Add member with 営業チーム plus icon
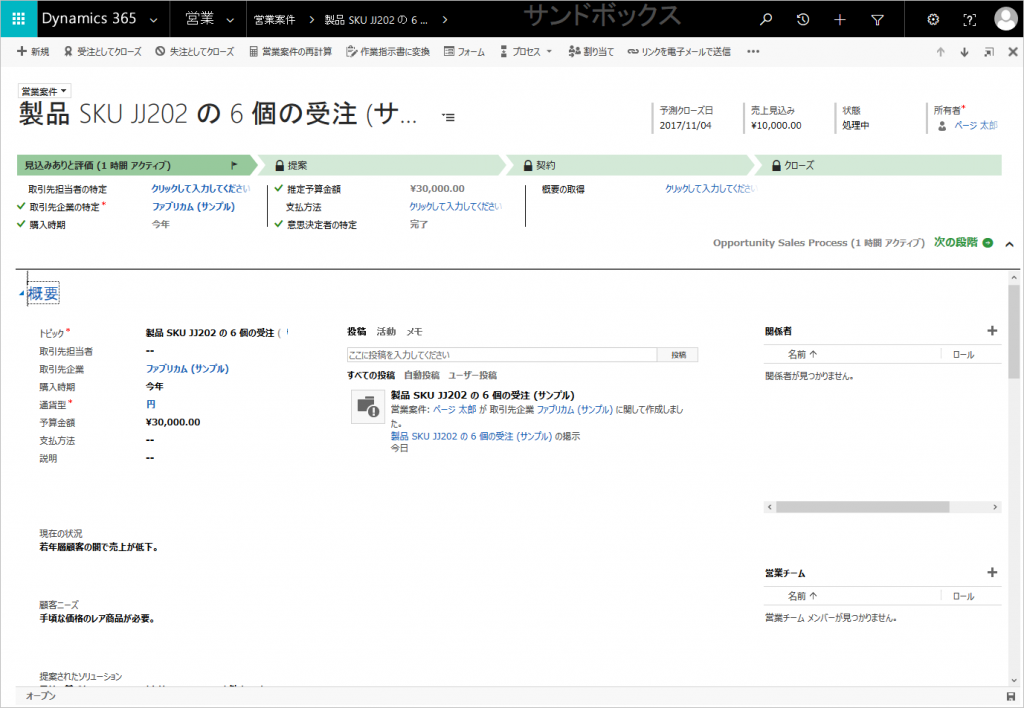Image resolution: width=1024 pixels, height=708 pixels. point(992,573)
